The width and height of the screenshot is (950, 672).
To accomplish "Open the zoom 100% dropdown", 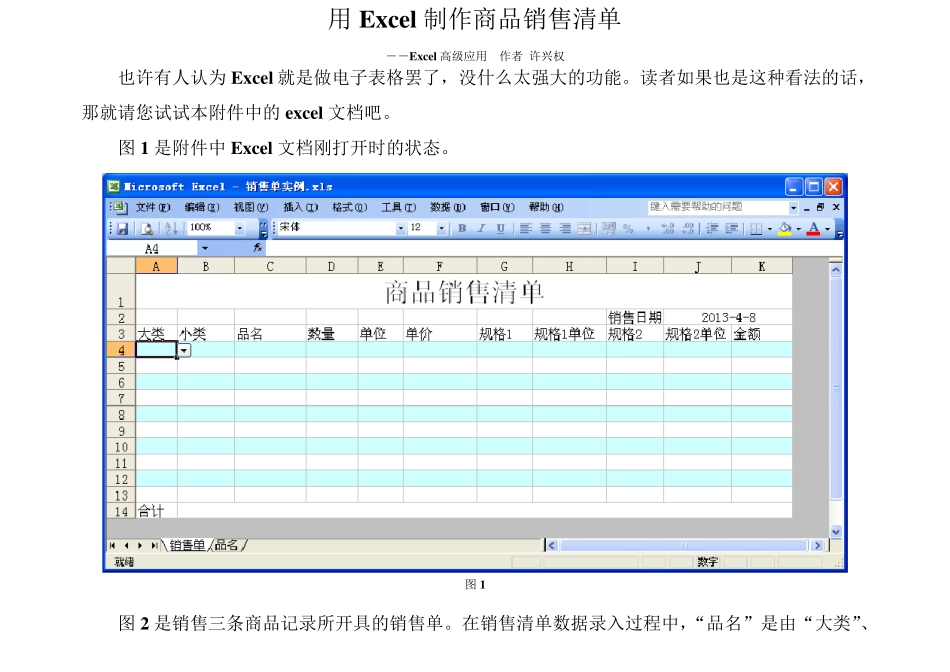I will click(239, 228).
